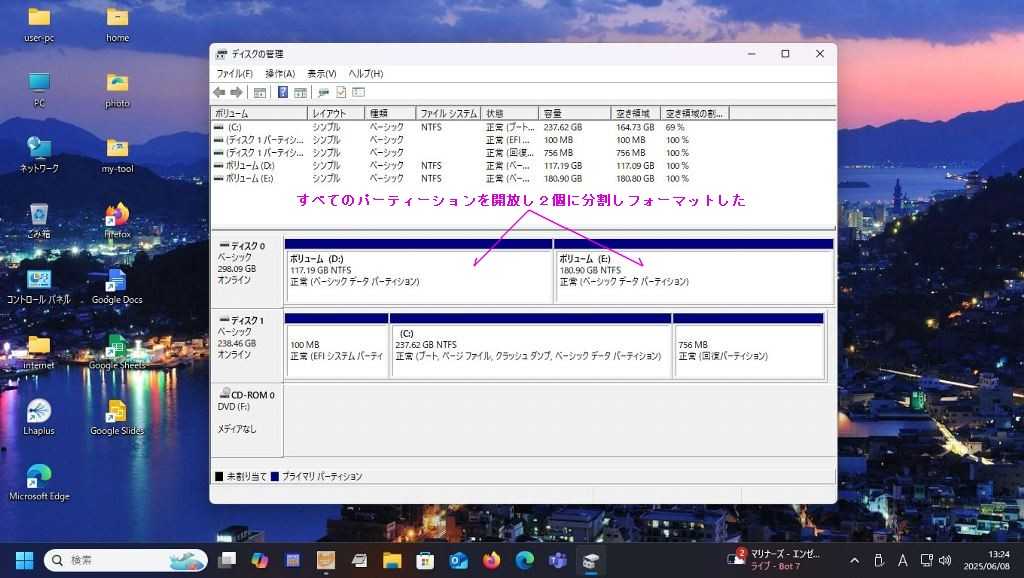
Task: Click the forward arrow in the toolbar
Action: click(x=237, y=92)
